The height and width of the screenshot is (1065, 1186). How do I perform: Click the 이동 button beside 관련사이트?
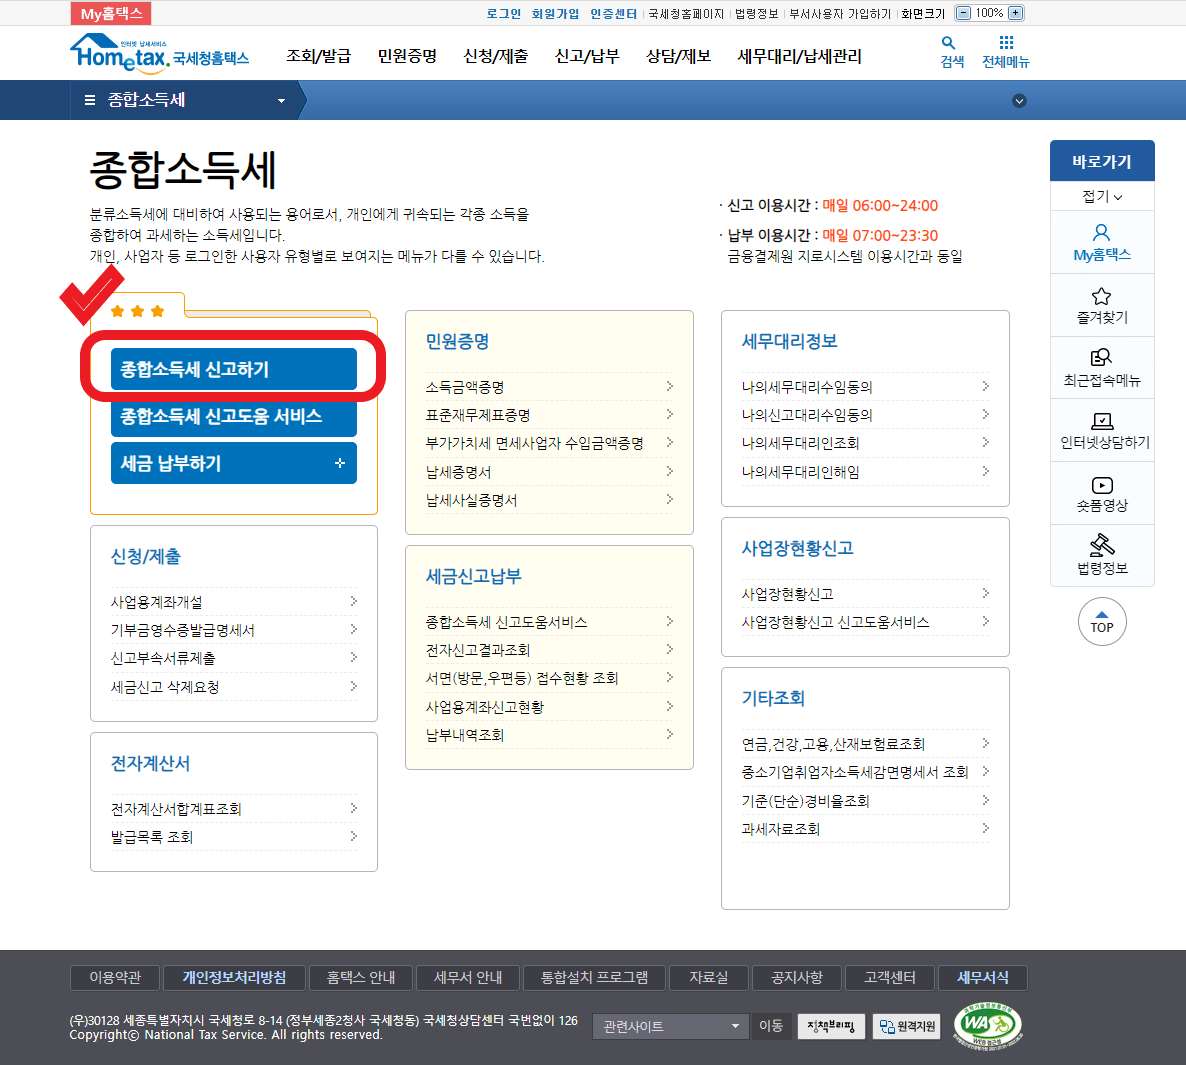[x=771, y=1026]
